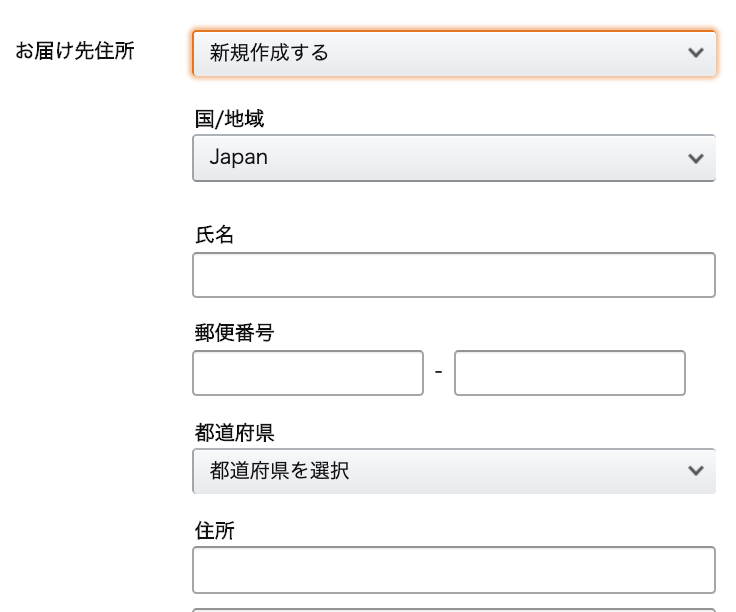Click the 新規作成する selected option text
The image size is (736, 612).
[269, 53]
